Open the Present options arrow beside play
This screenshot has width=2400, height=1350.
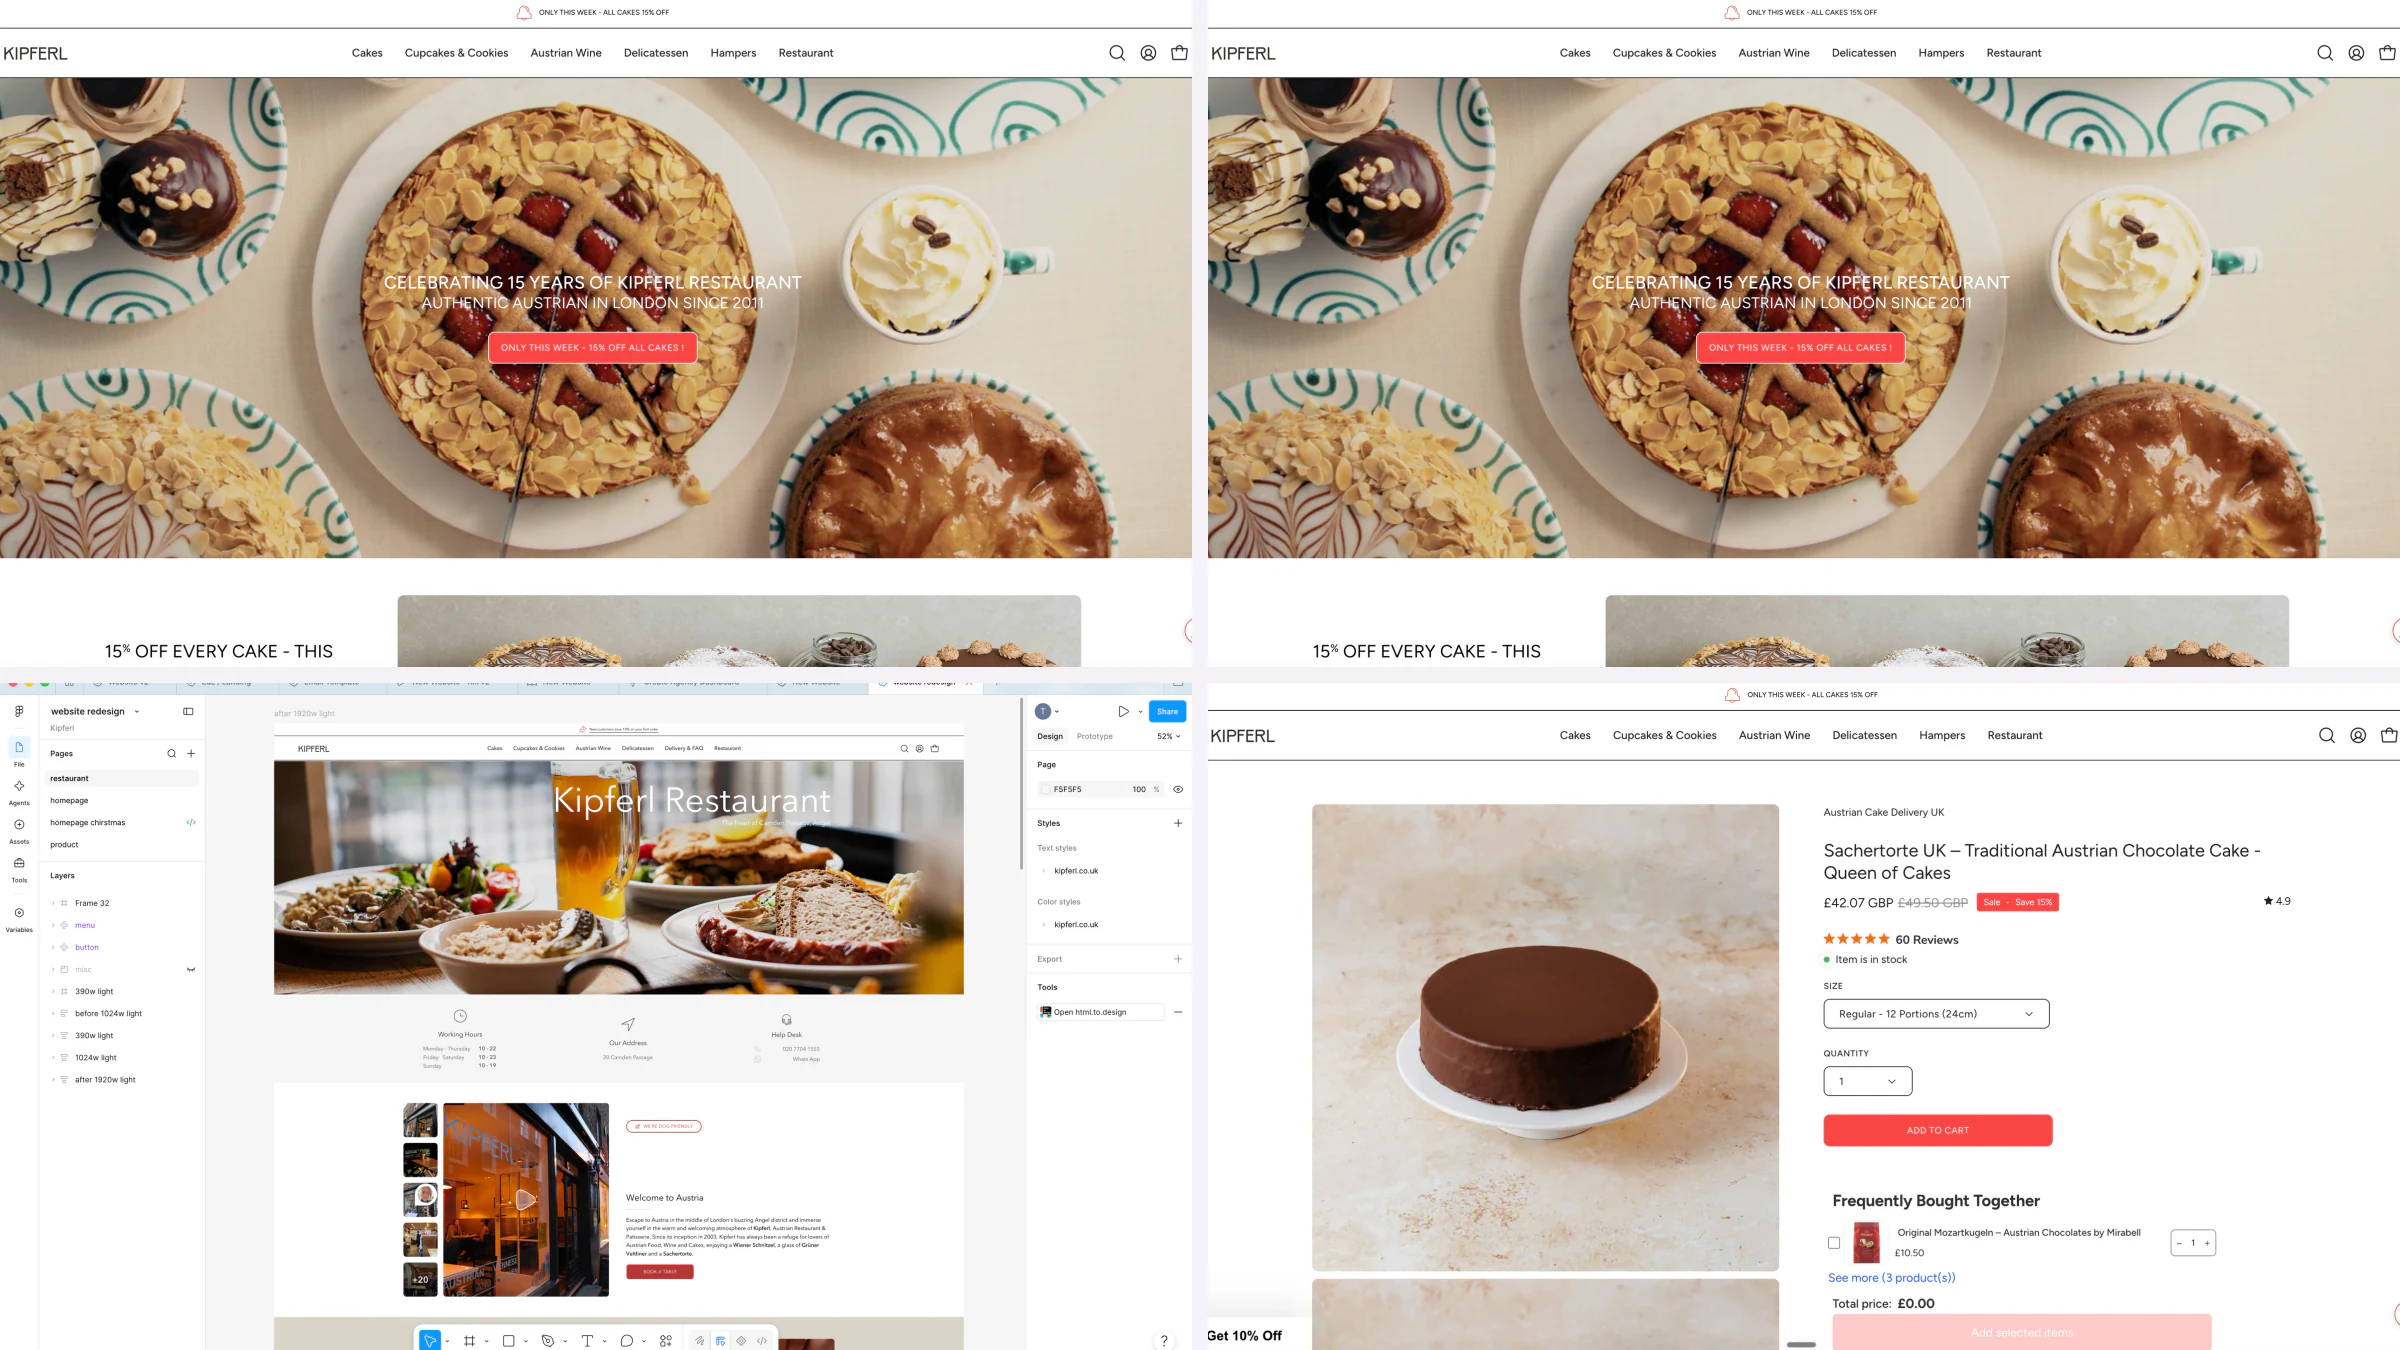coord(1140,712)
